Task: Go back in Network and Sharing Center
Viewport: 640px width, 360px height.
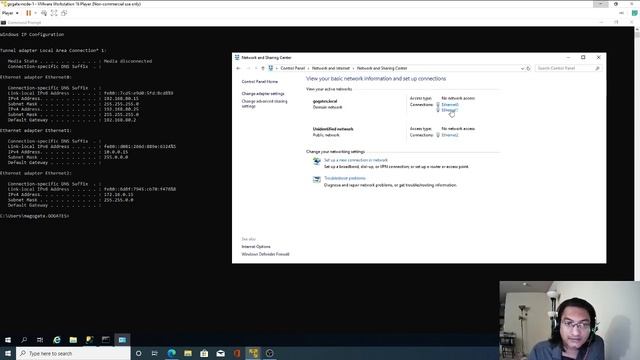Action: pyautogui.click(x=238, y=69)
